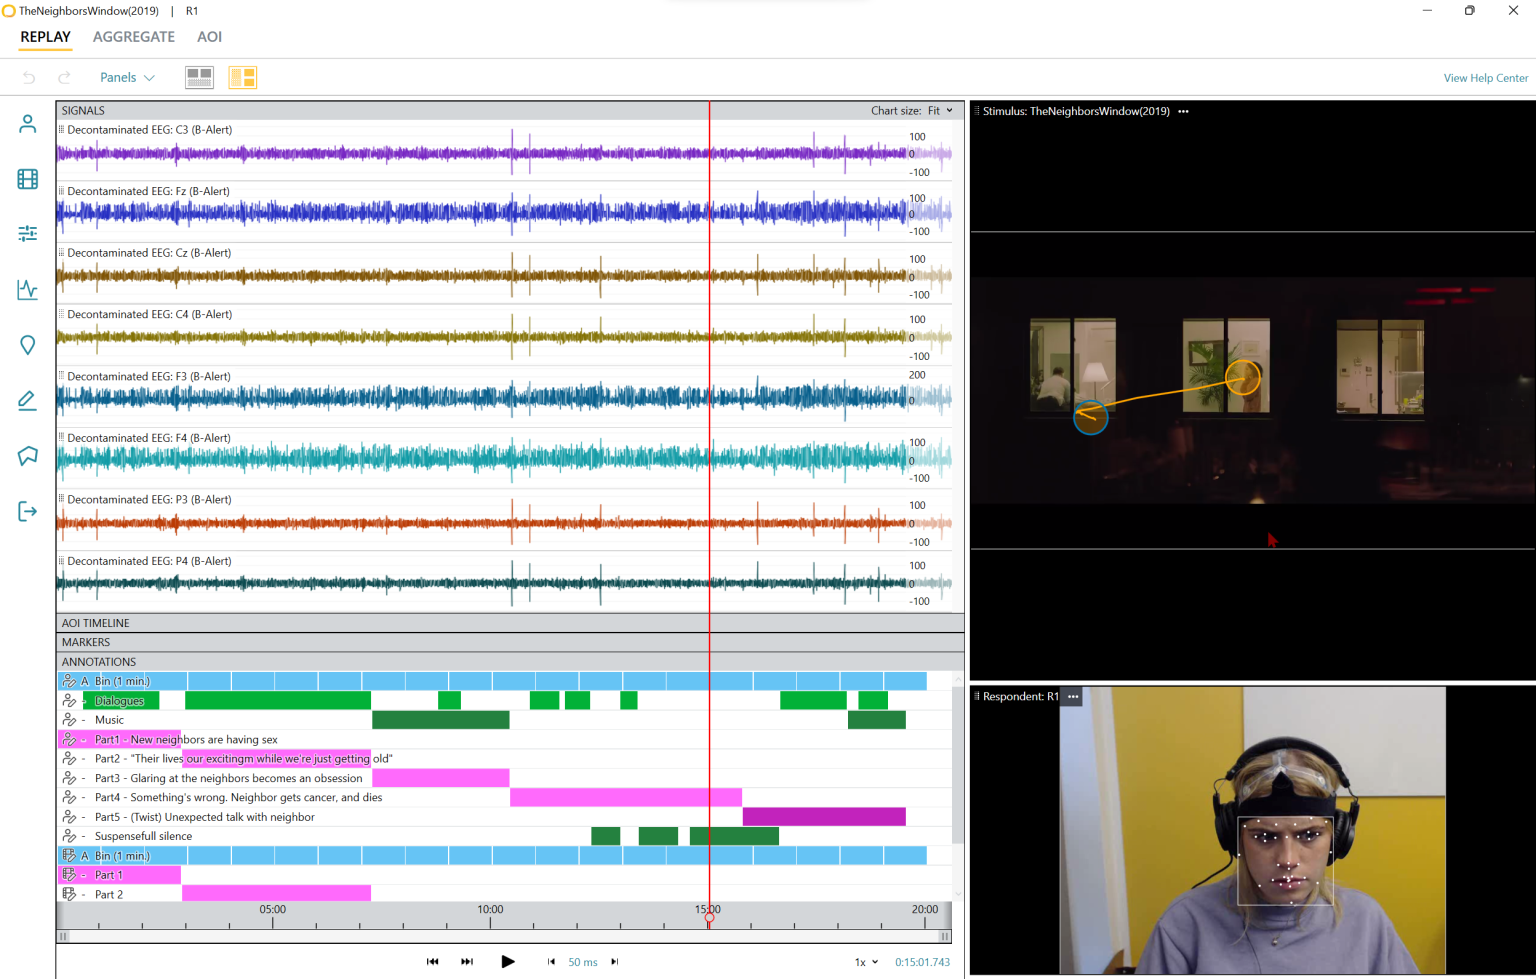Open the Stimulus panel three-dot options menu
Screen dimensions: 1536x979
click(1184, 111)
